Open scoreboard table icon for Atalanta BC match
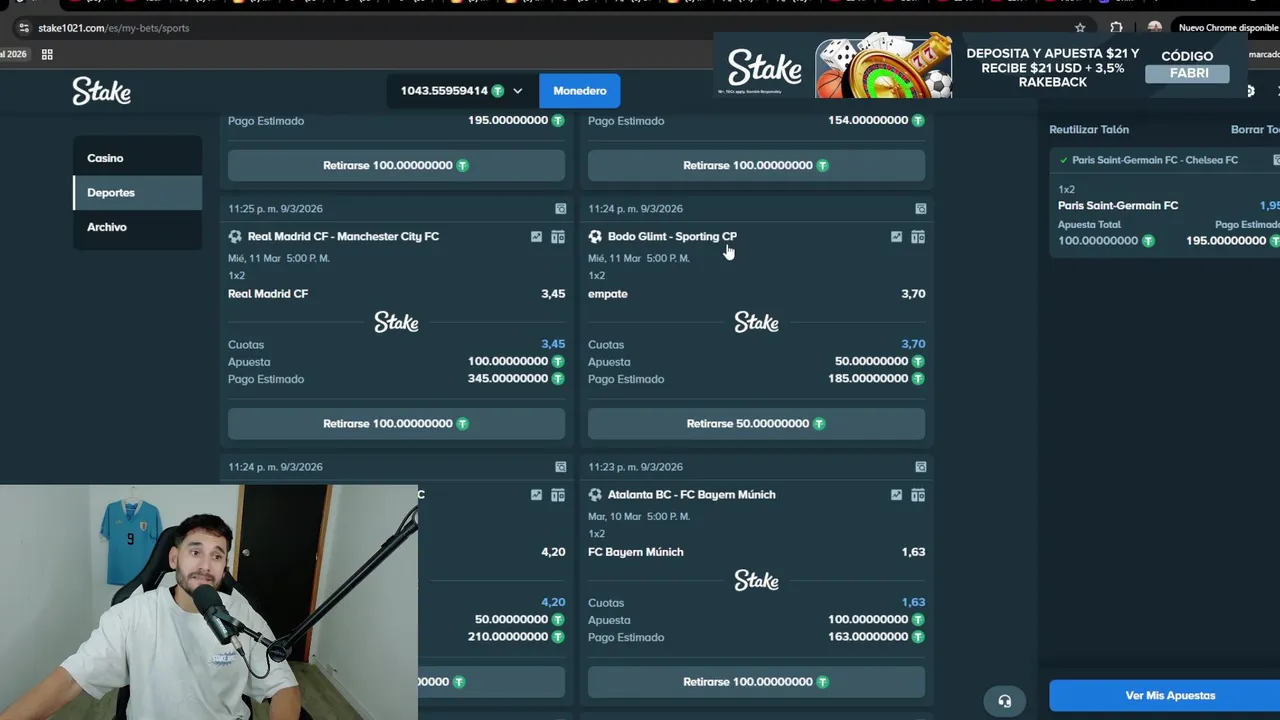 918,495
